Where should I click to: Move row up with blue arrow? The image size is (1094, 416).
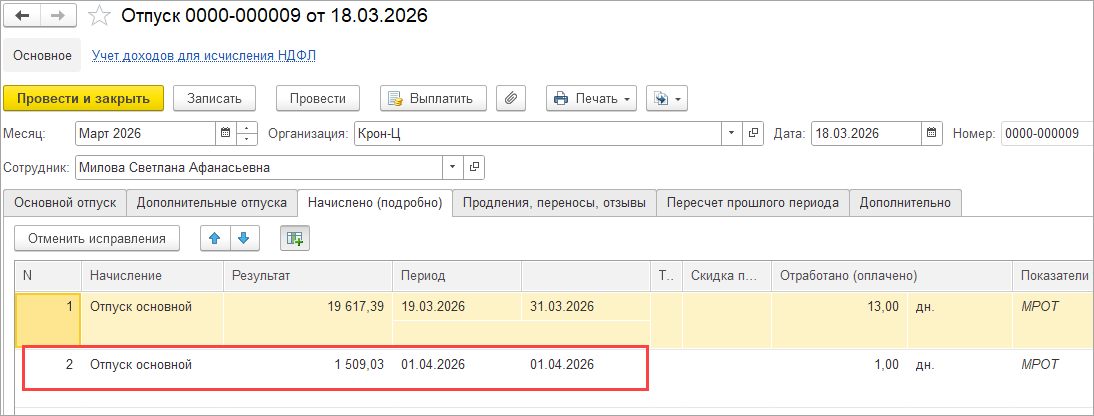pyautogui.click(x=215, y=238)
